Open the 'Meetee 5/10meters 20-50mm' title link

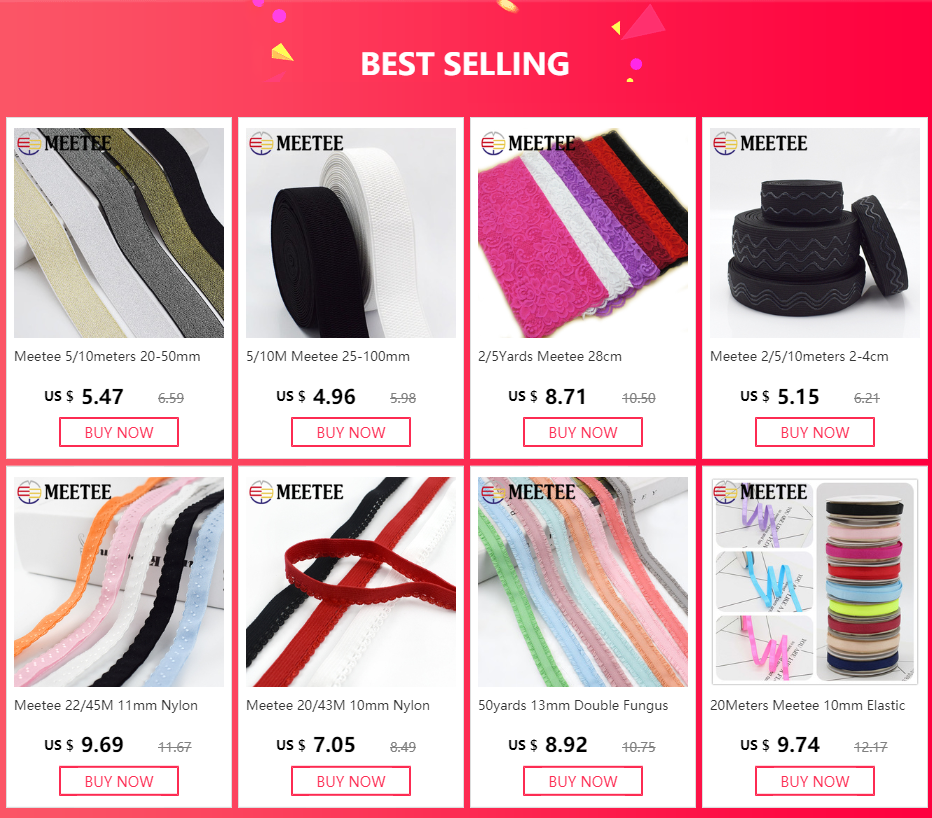[108, 356]
